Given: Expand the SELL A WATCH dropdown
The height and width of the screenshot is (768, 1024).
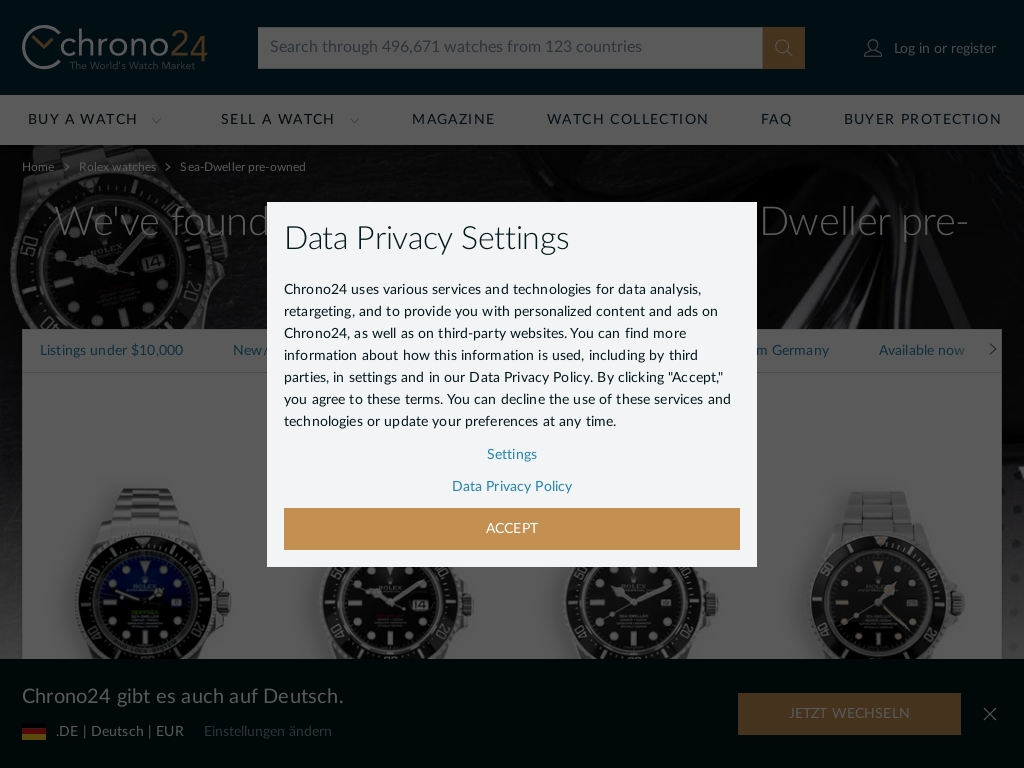Looking at the screenshot, I should click(354, 120).
